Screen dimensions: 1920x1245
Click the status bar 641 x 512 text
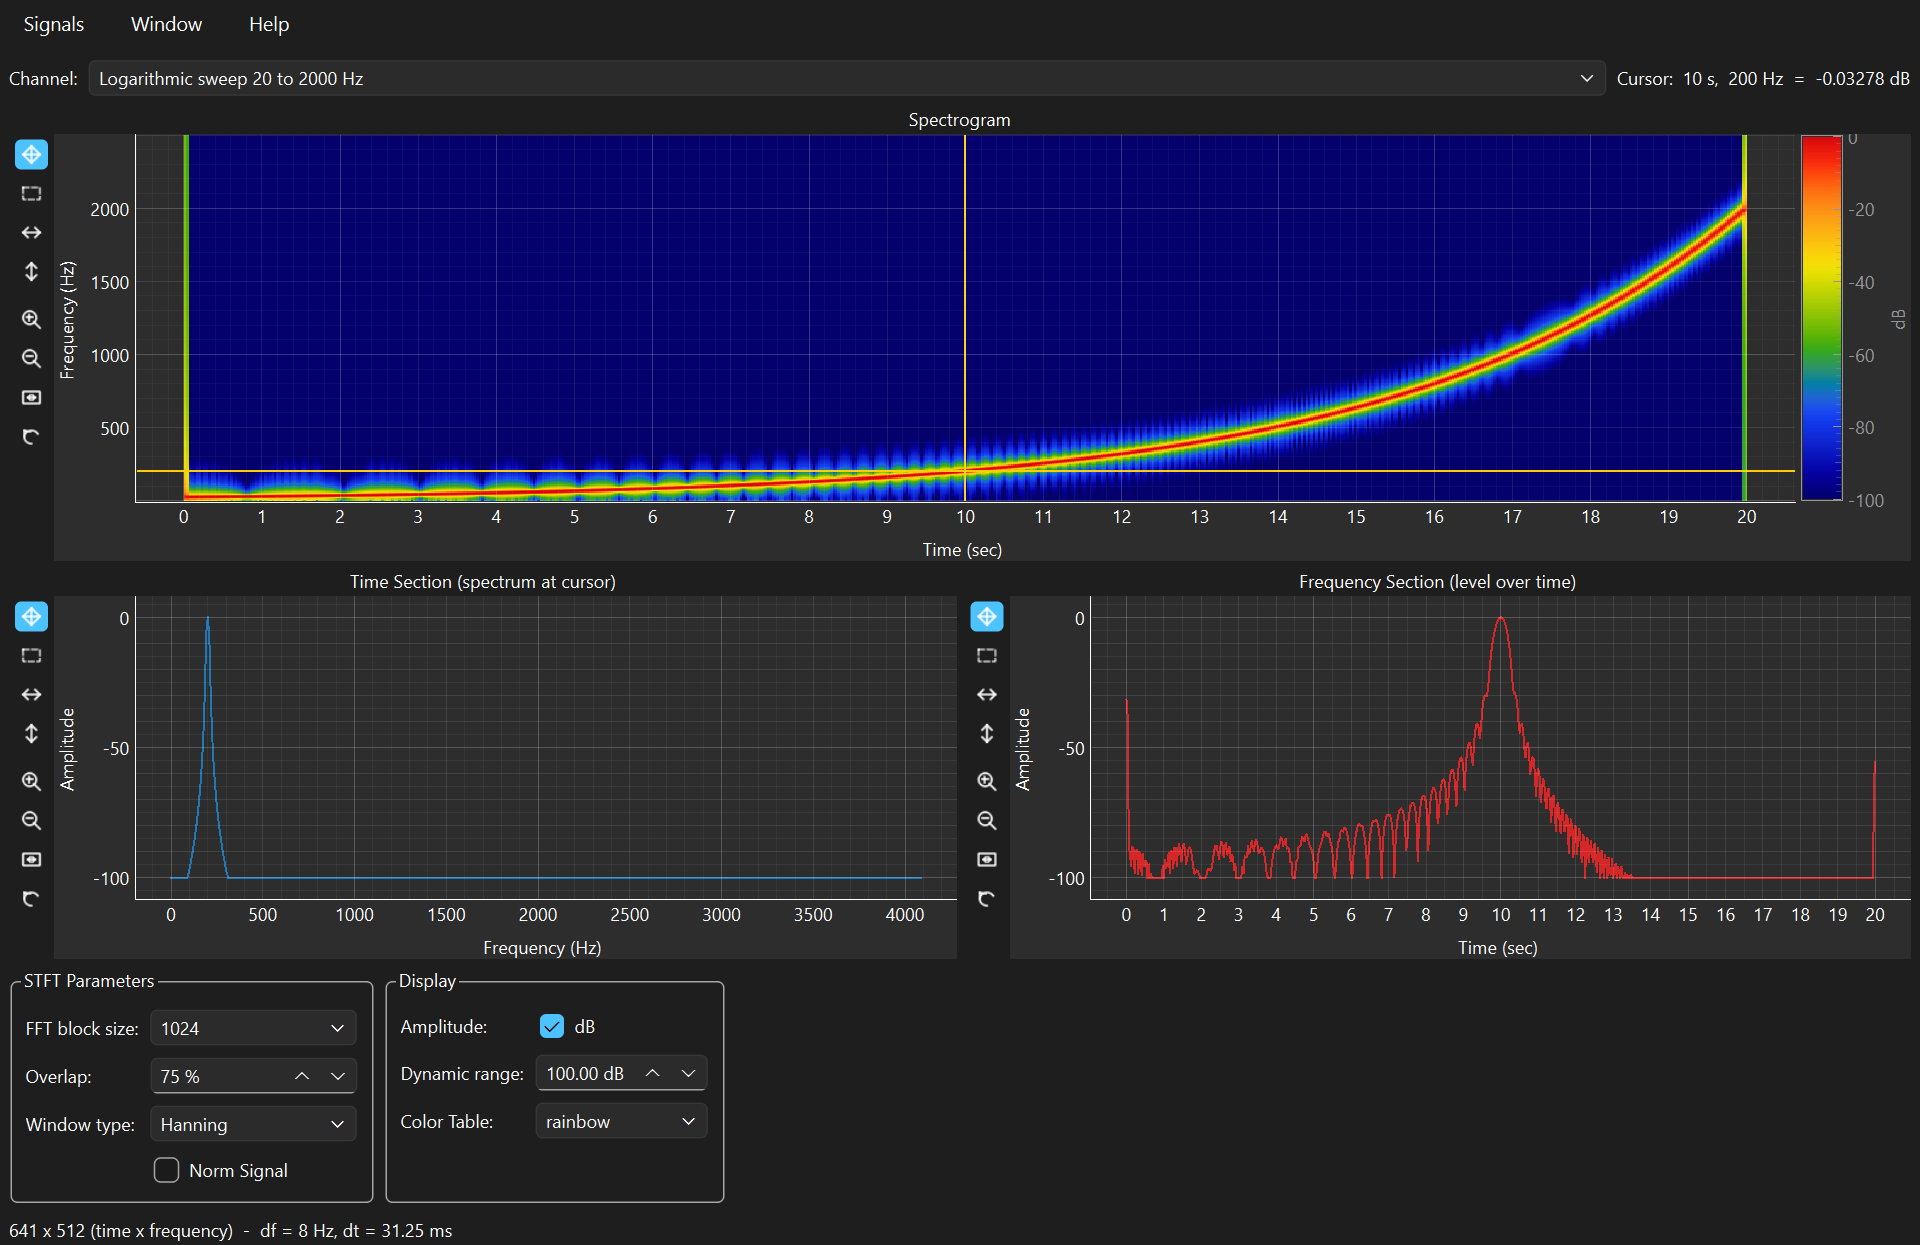click(x=231, y=1230)
